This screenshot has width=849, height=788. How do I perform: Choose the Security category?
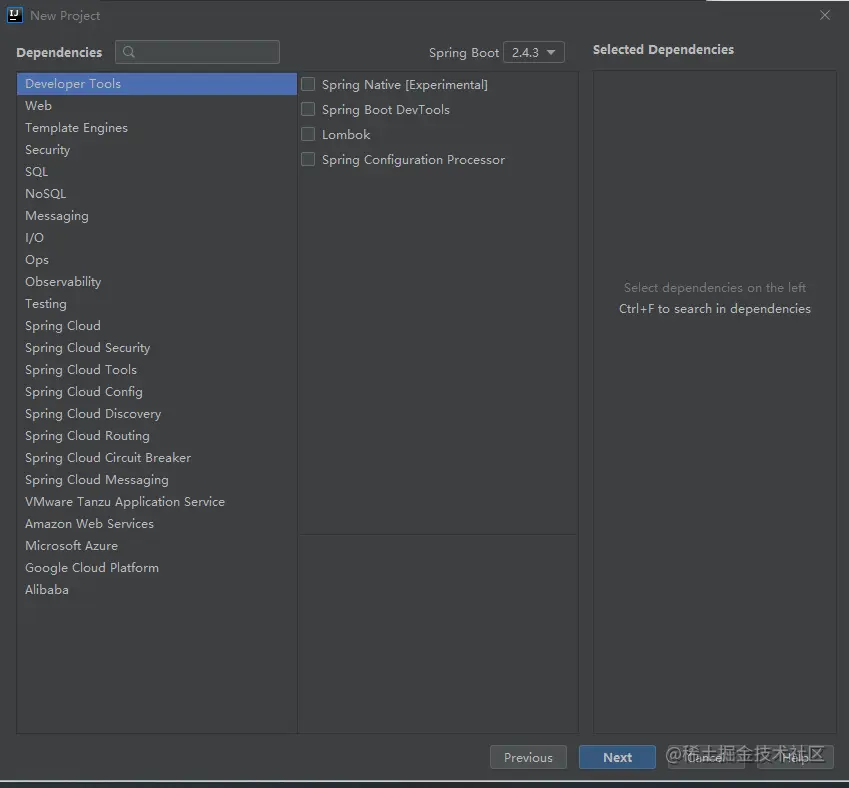pos(156,149)
